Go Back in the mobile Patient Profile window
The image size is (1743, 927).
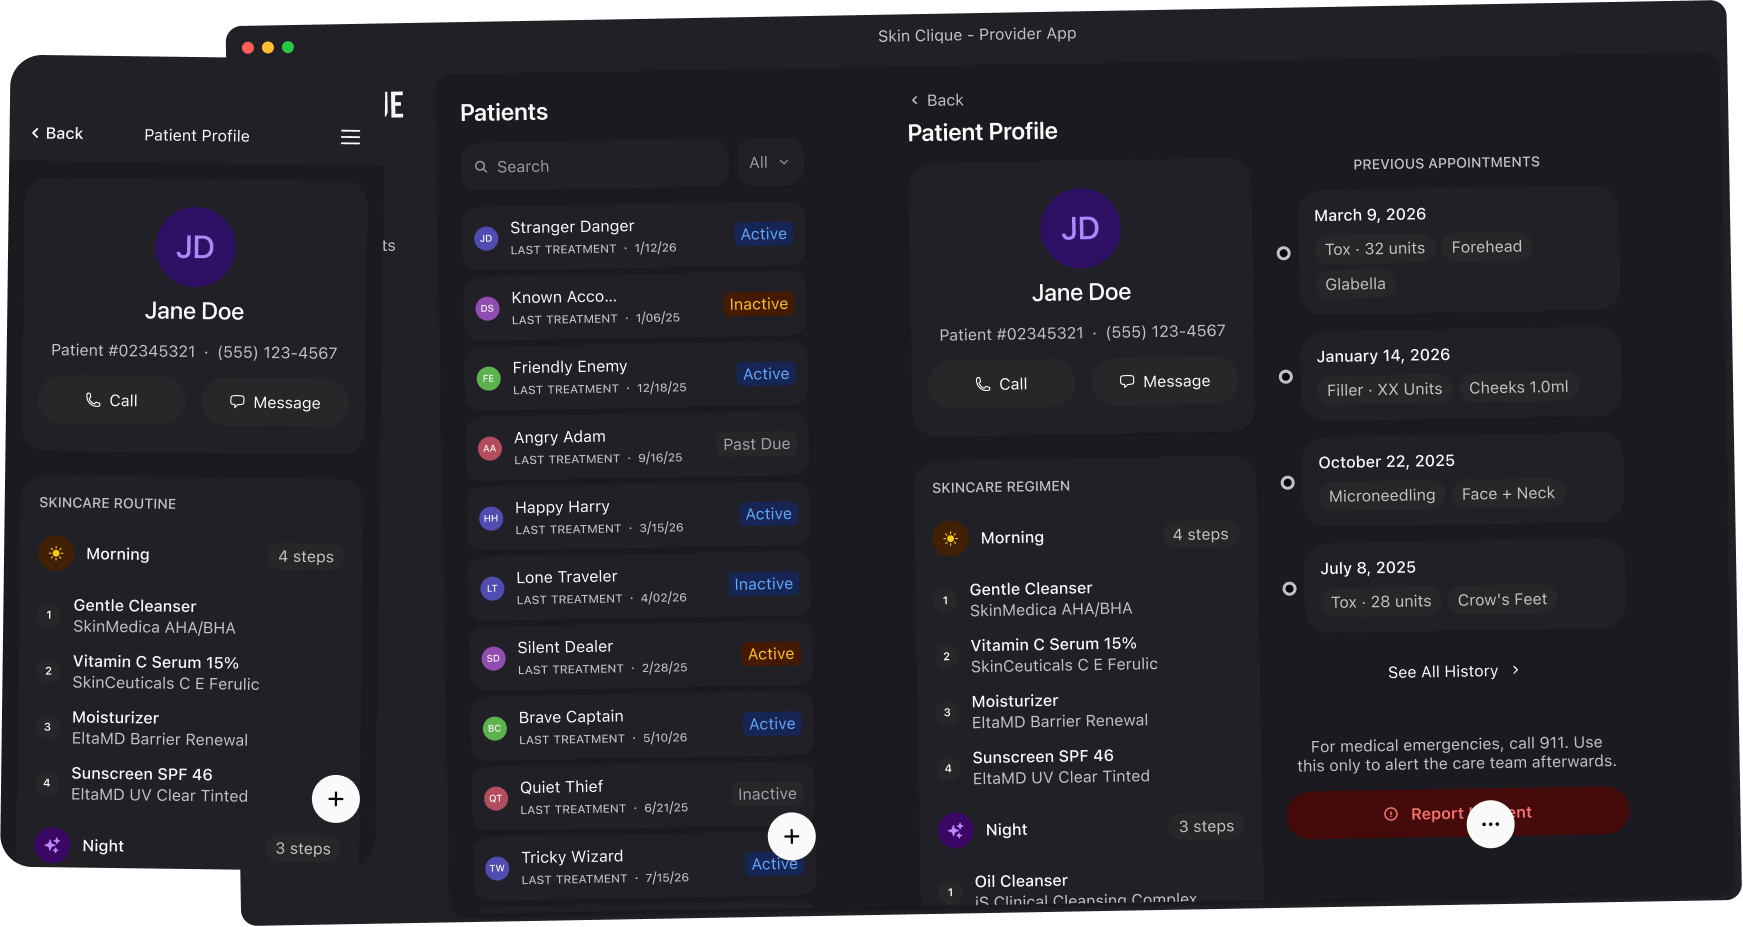click(57, 133)
